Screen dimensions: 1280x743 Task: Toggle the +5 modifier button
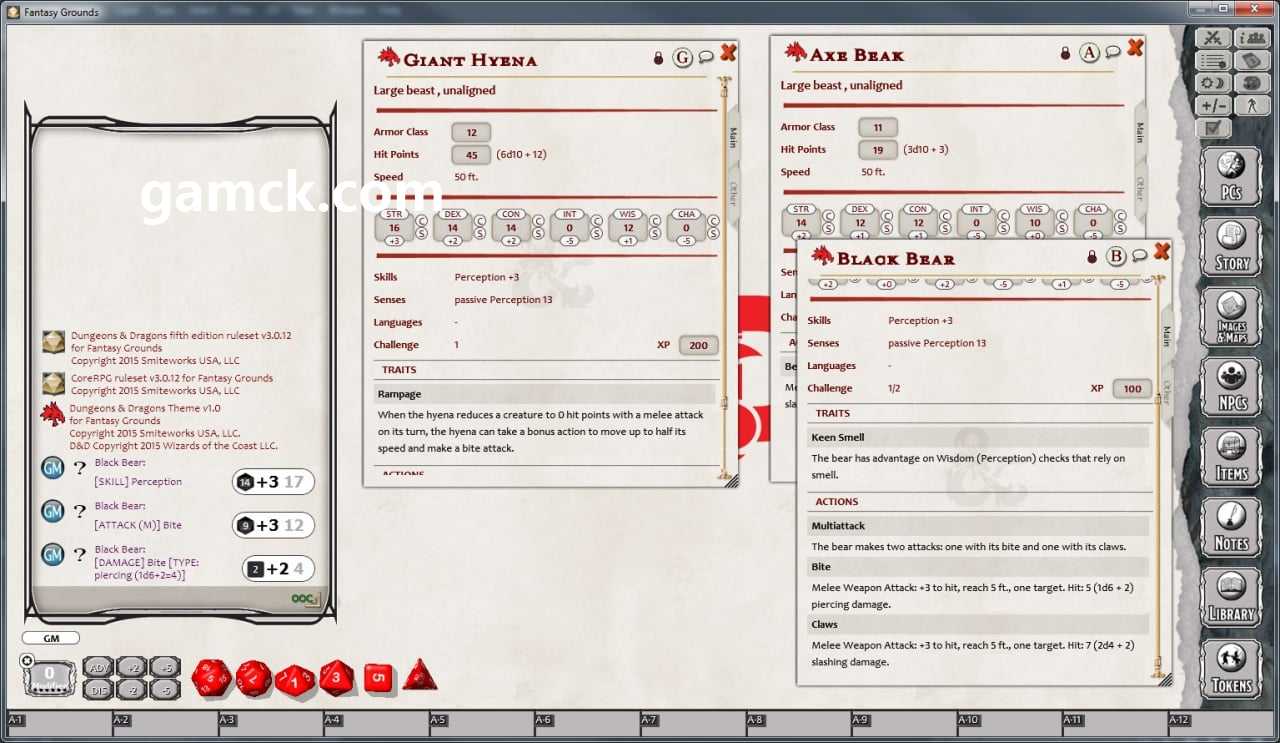point(166,668)
